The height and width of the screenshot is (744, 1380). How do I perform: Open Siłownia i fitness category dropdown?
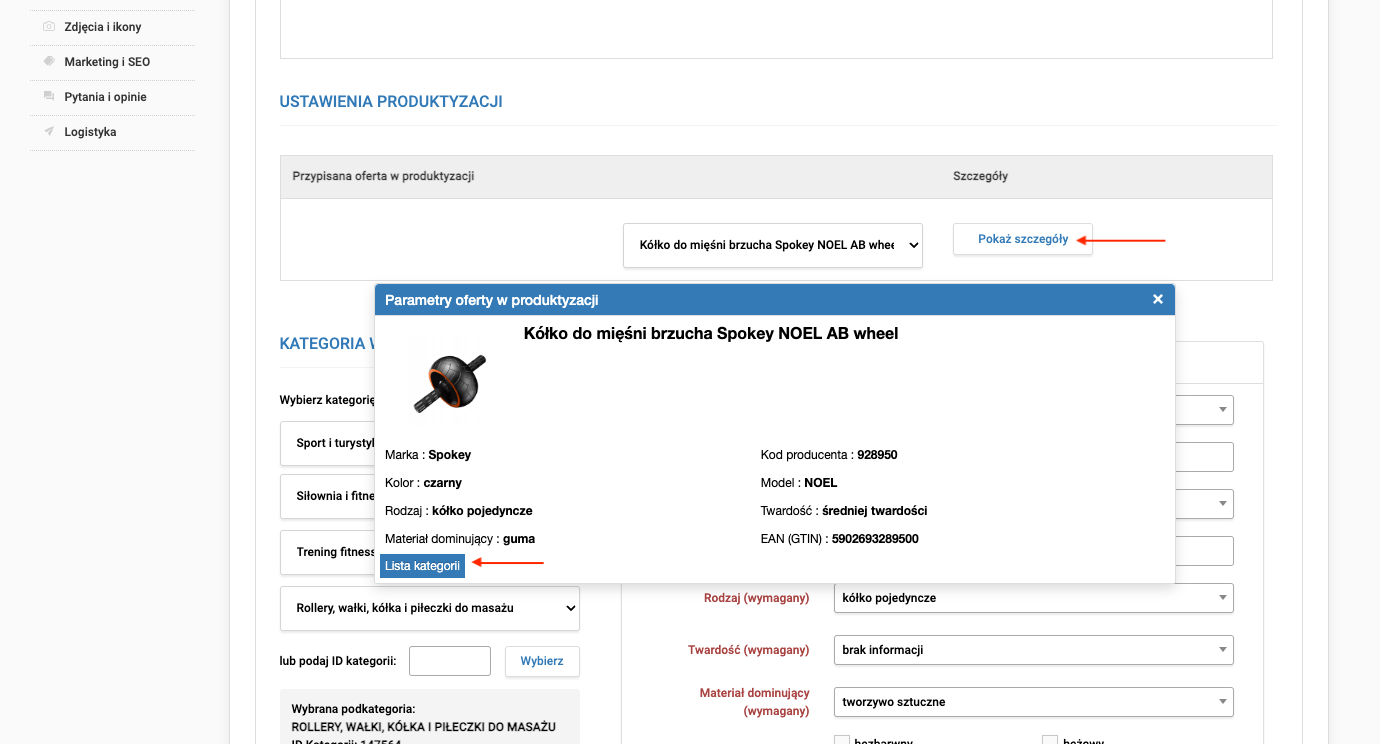(328, 496)
